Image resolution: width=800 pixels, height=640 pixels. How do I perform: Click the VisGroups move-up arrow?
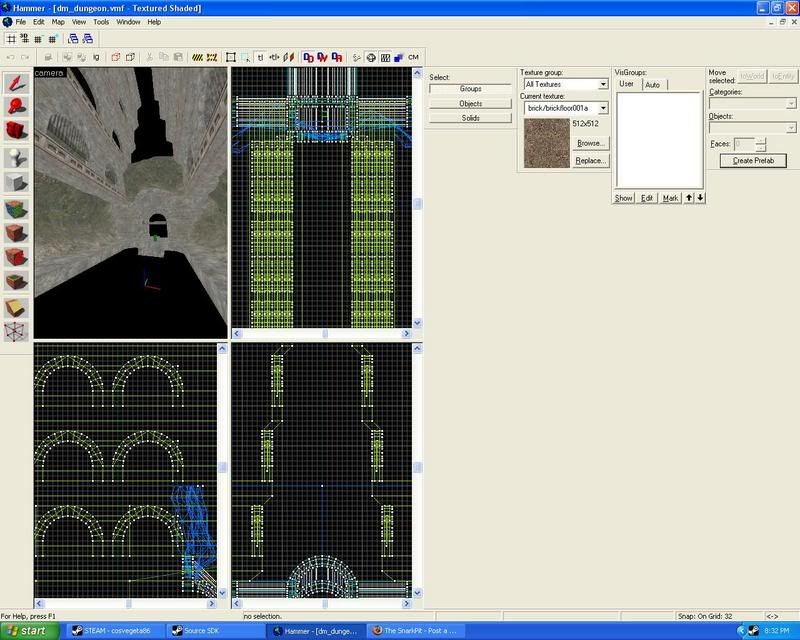[689, 198]
